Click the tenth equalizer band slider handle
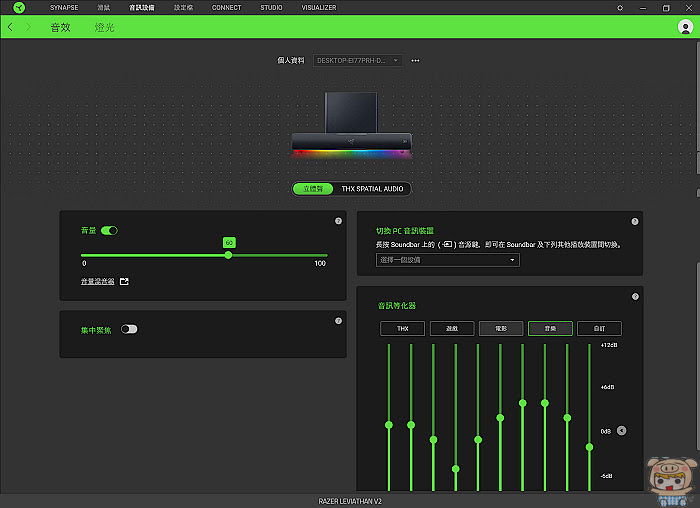Image resolution: width=700 pixels, height=508 pixels. pos(589,447)
